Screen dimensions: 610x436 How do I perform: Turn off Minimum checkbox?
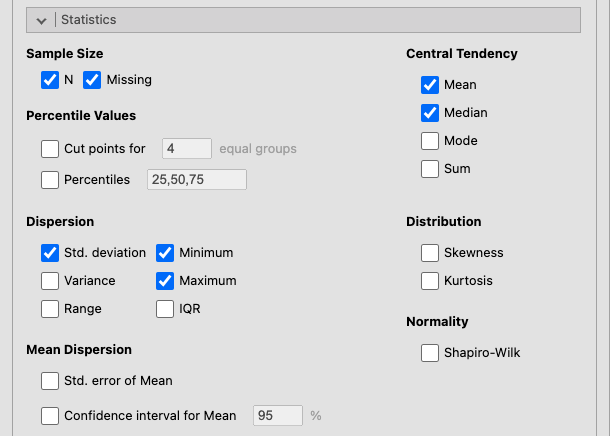click(x=165, y=253)
